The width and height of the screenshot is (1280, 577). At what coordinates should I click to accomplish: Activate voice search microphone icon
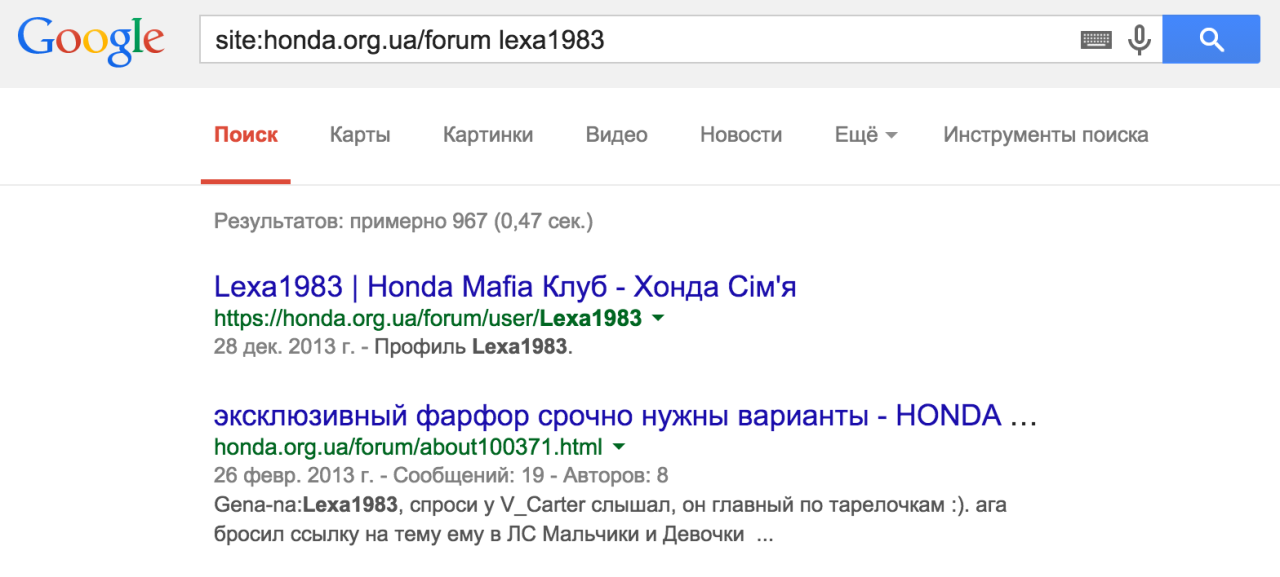pos(1139,40)
